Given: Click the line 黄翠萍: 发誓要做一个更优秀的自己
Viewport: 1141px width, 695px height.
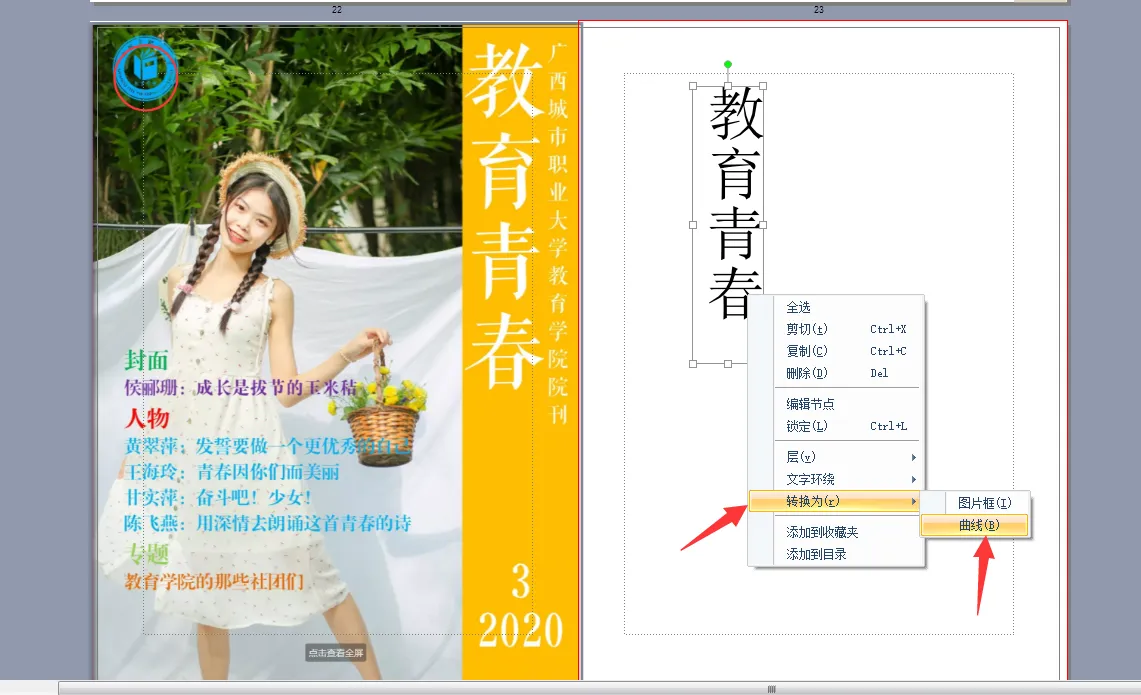Looking at the screenshot, I should tap(268, 446).
